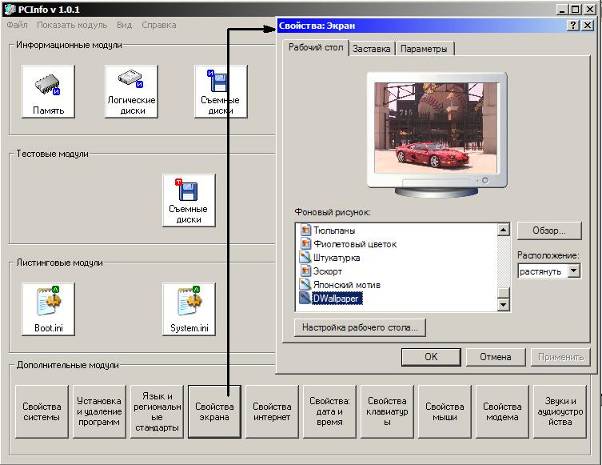Image resolution: width=602 pixels, height=465 pixels.
Task: Select Японский мотив in wallpaper list
Action: (347, 284)
